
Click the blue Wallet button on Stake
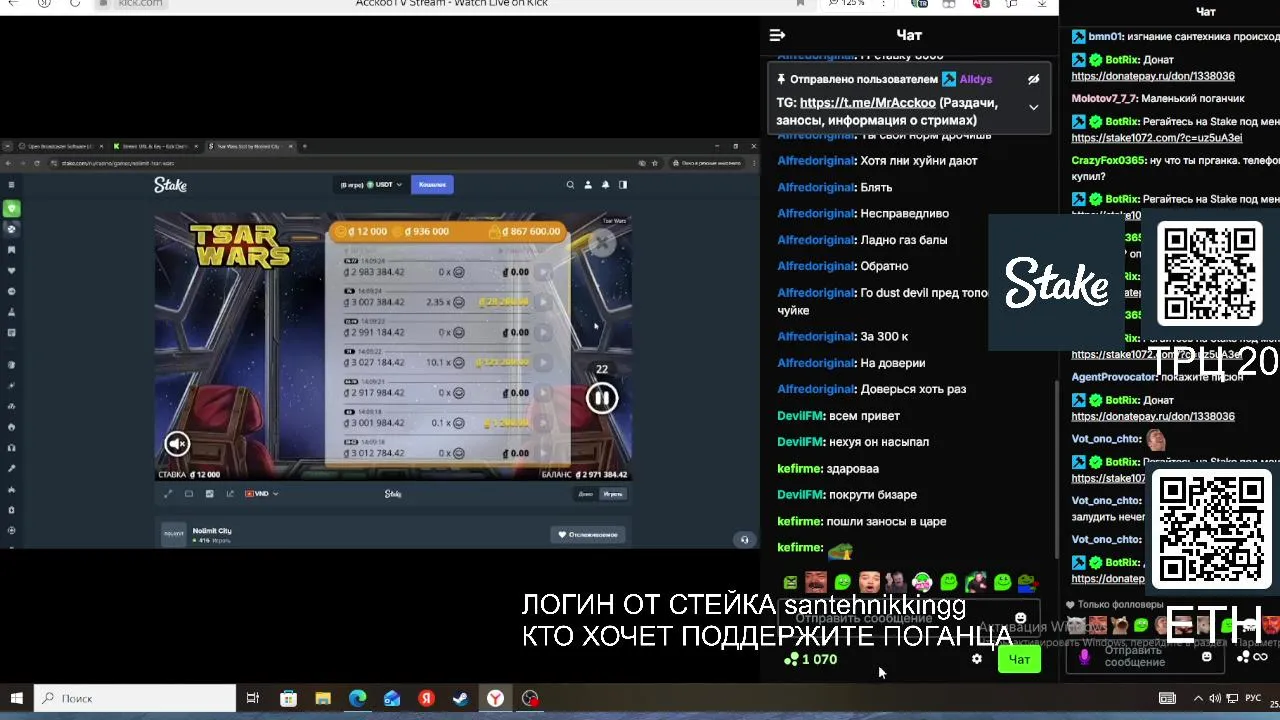pyautogui.click(x=432, y=184)
